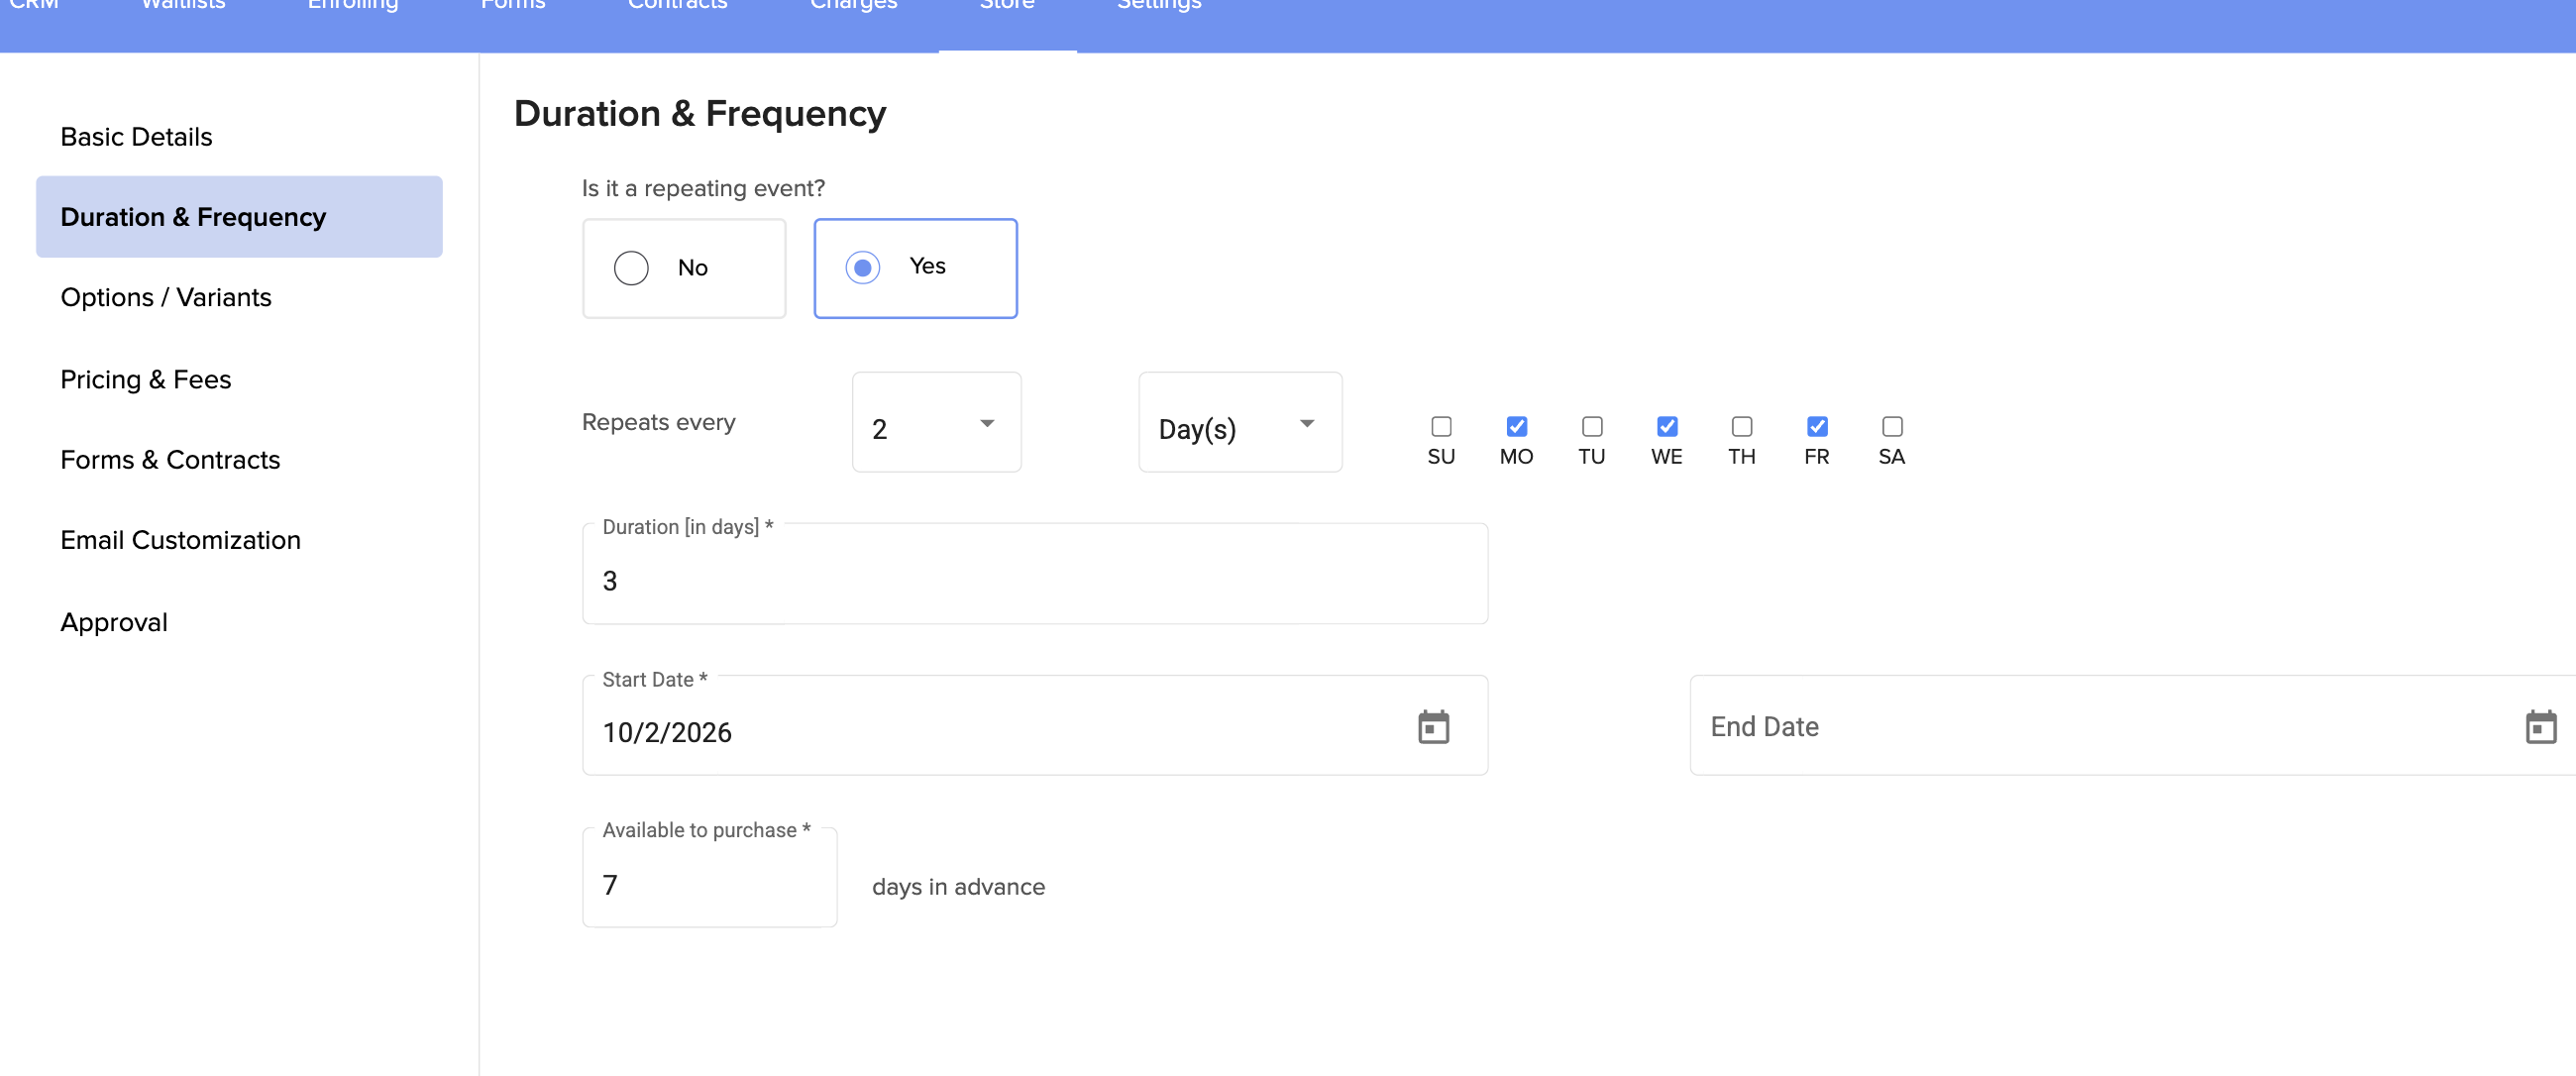Go to Email Customization section

(x=180, y=541)
